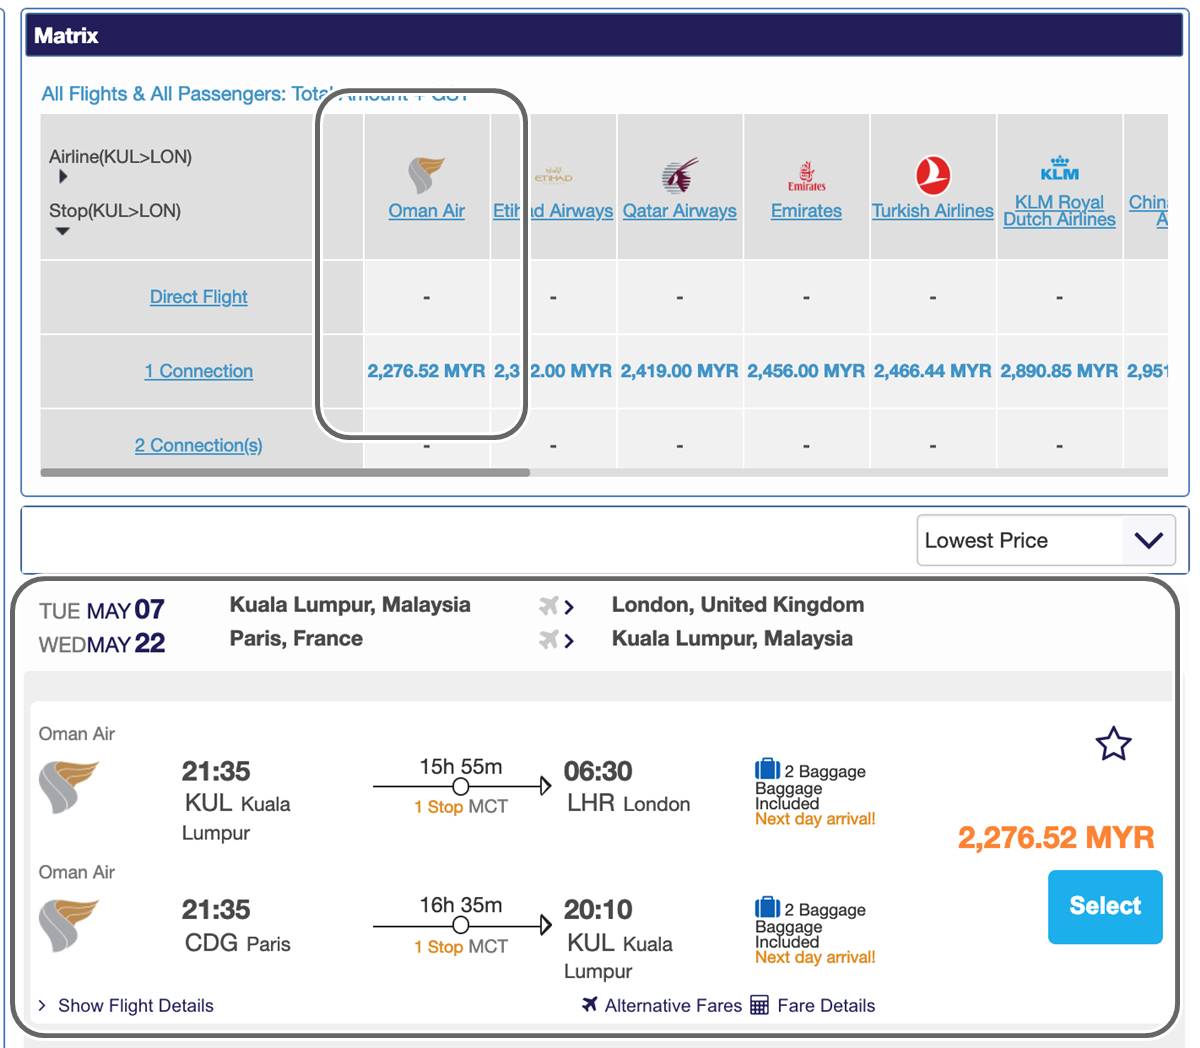Open the Etihad Airways link
1200x1048 pixels.
click(553, 211)
